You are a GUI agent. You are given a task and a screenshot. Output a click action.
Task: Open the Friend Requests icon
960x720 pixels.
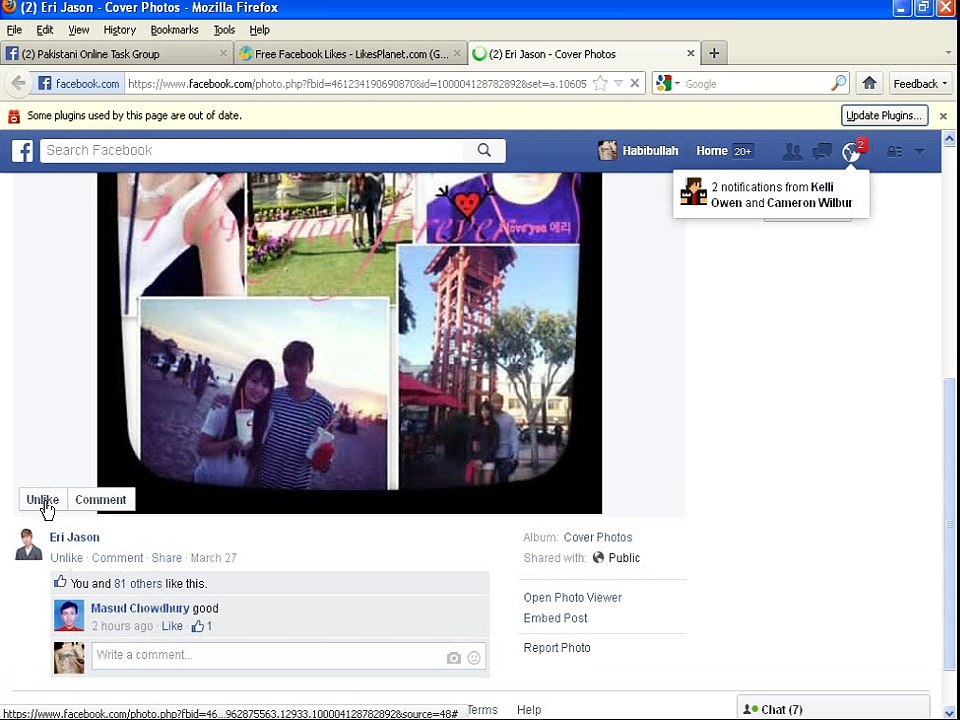pyautogui.click(x=792, y=151)
